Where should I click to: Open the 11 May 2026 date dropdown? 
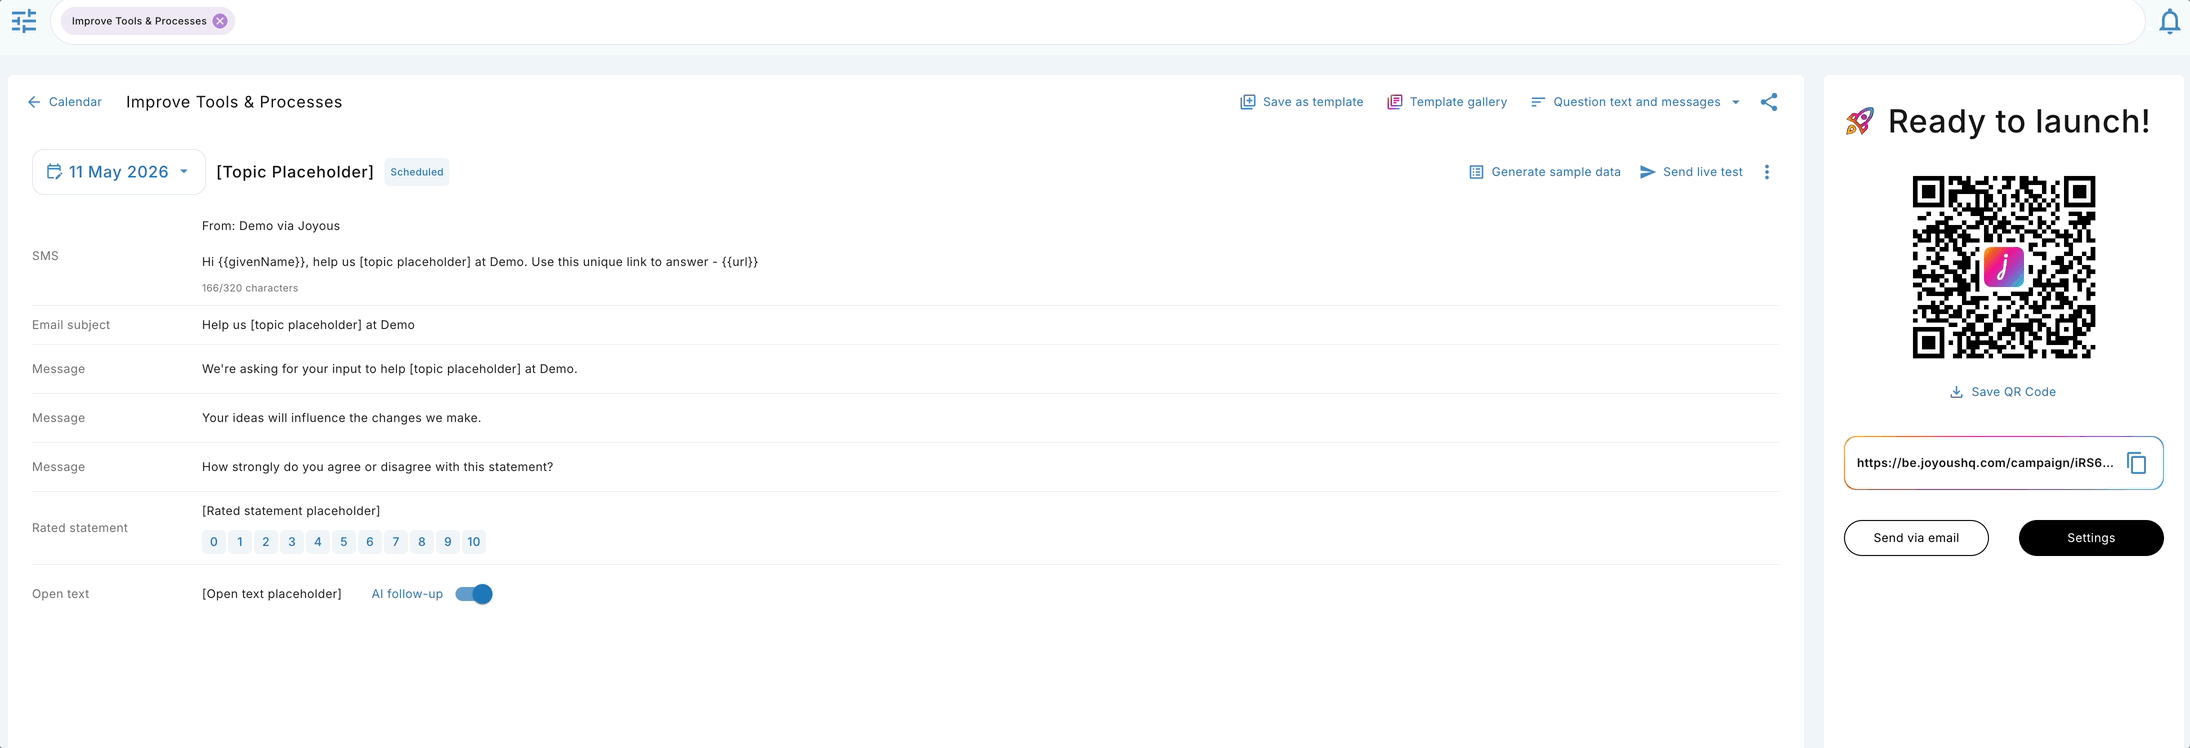click(119, 172)
